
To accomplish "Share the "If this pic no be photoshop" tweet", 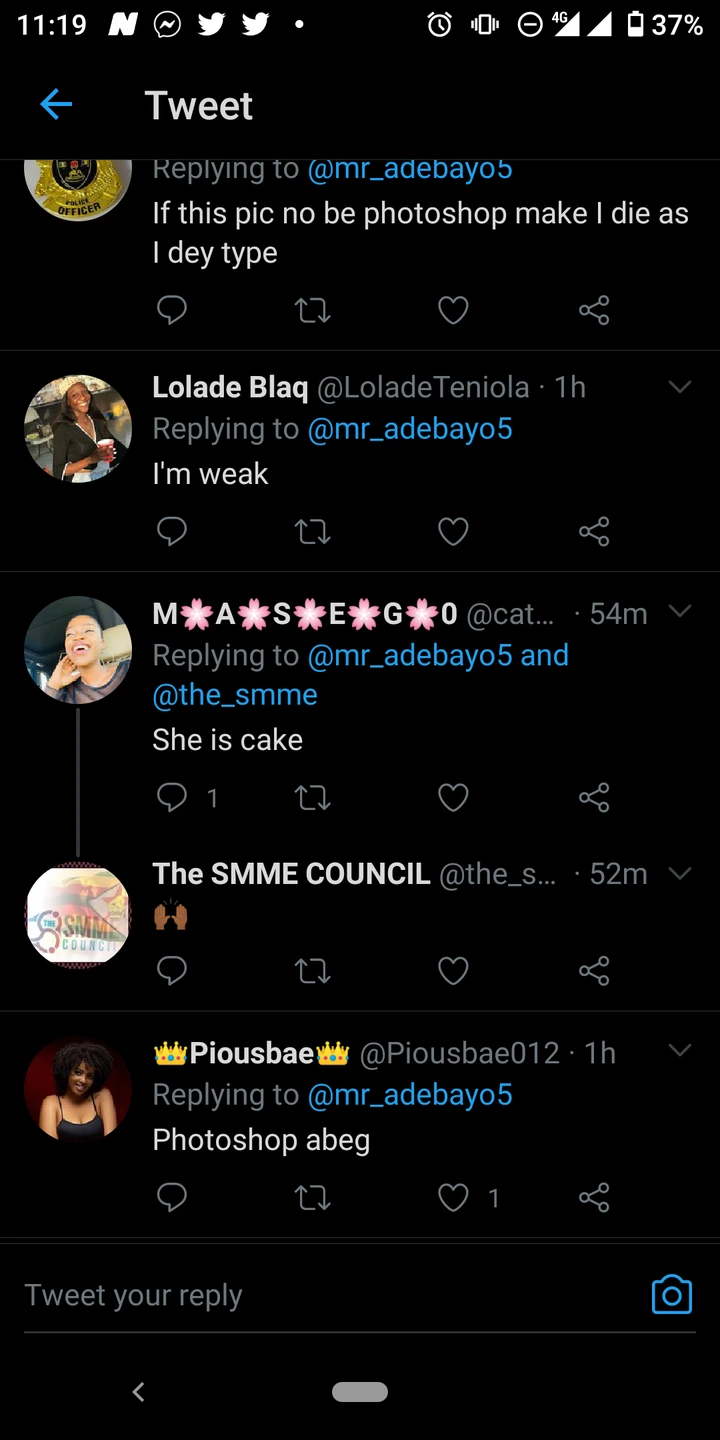I will point(594,311).
